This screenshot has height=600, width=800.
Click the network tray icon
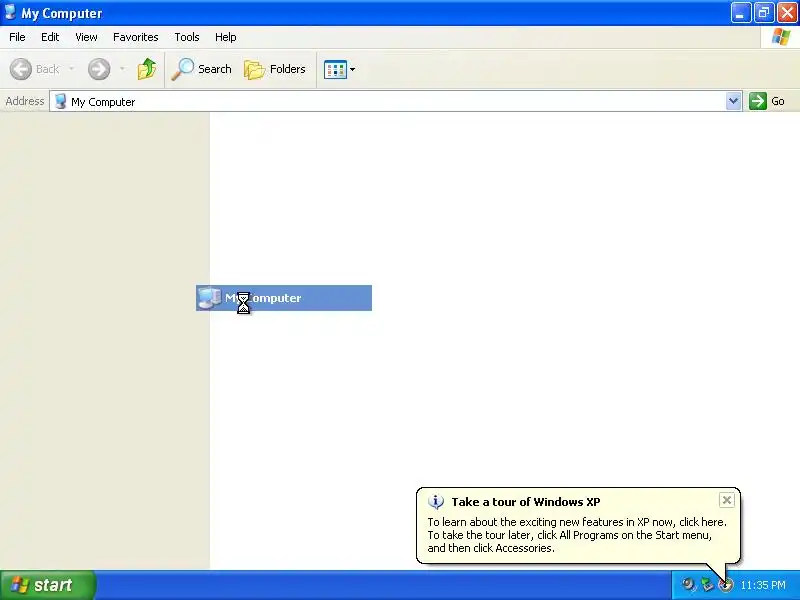(x=707, y=584)
